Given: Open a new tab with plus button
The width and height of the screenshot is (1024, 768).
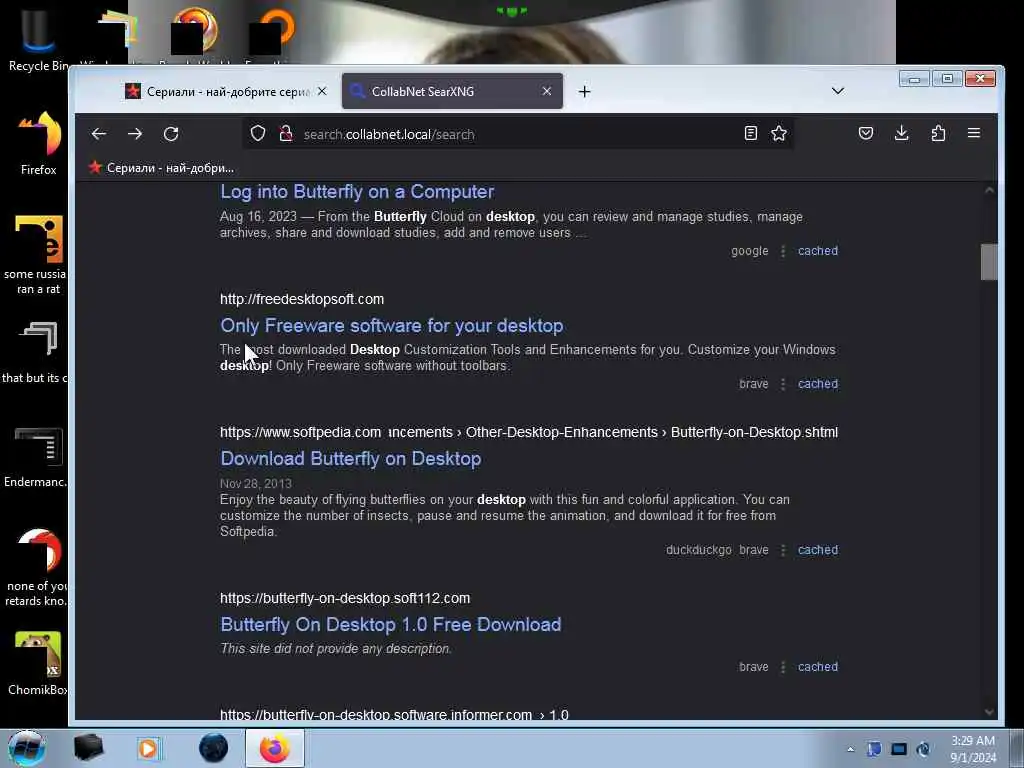Looking at the screenshot, I should point(584,92).
